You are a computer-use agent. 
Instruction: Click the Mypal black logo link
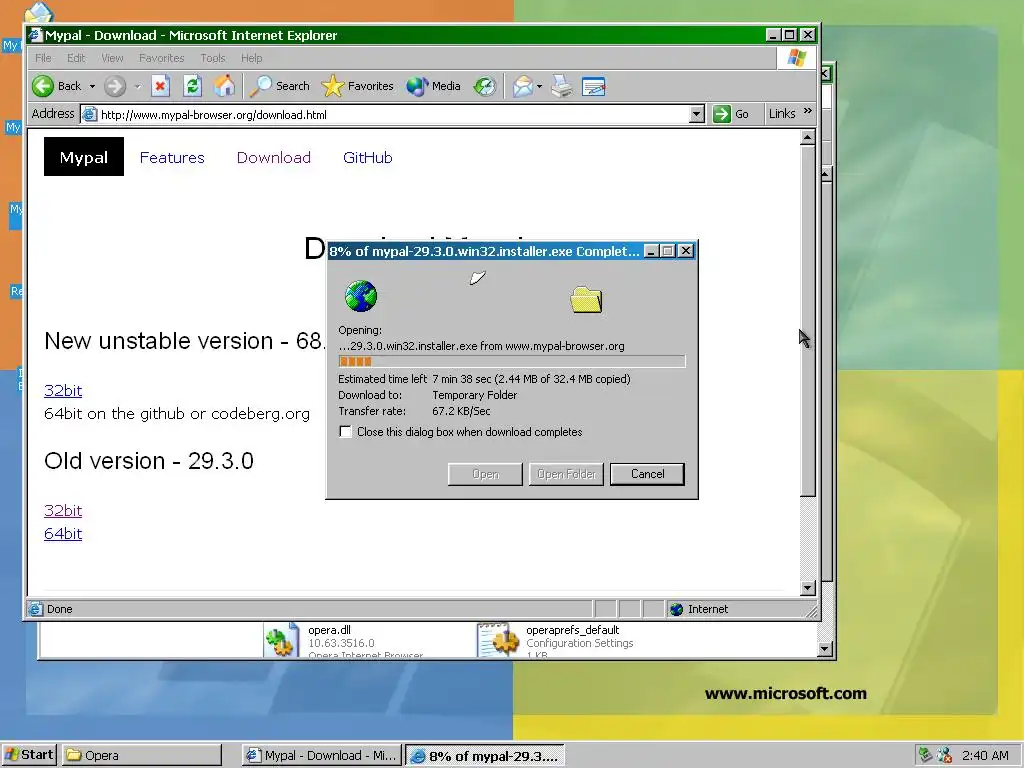click(x=84, y=157)
